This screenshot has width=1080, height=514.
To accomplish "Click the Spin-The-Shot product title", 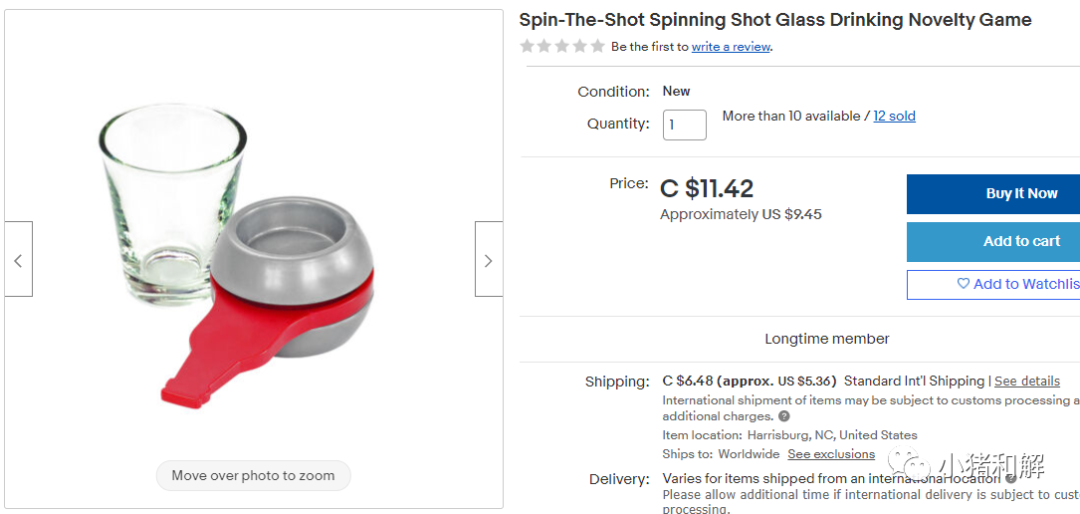I will coord(775,20).
